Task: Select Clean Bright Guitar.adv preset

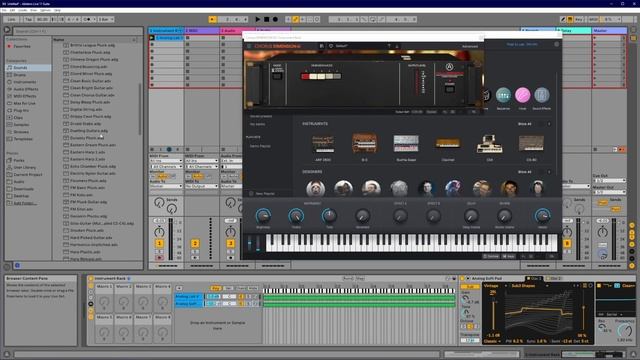Action: [91, 88]
